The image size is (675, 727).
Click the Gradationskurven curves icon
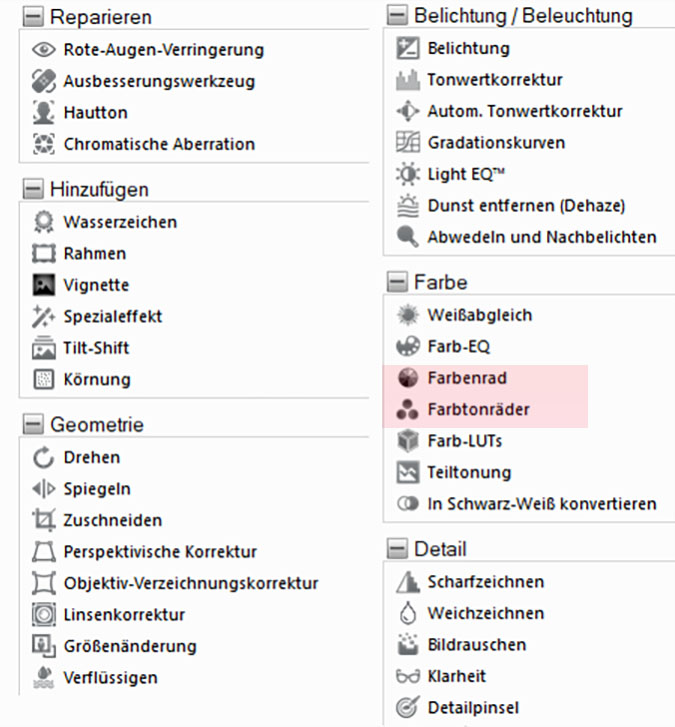point(407,143)
